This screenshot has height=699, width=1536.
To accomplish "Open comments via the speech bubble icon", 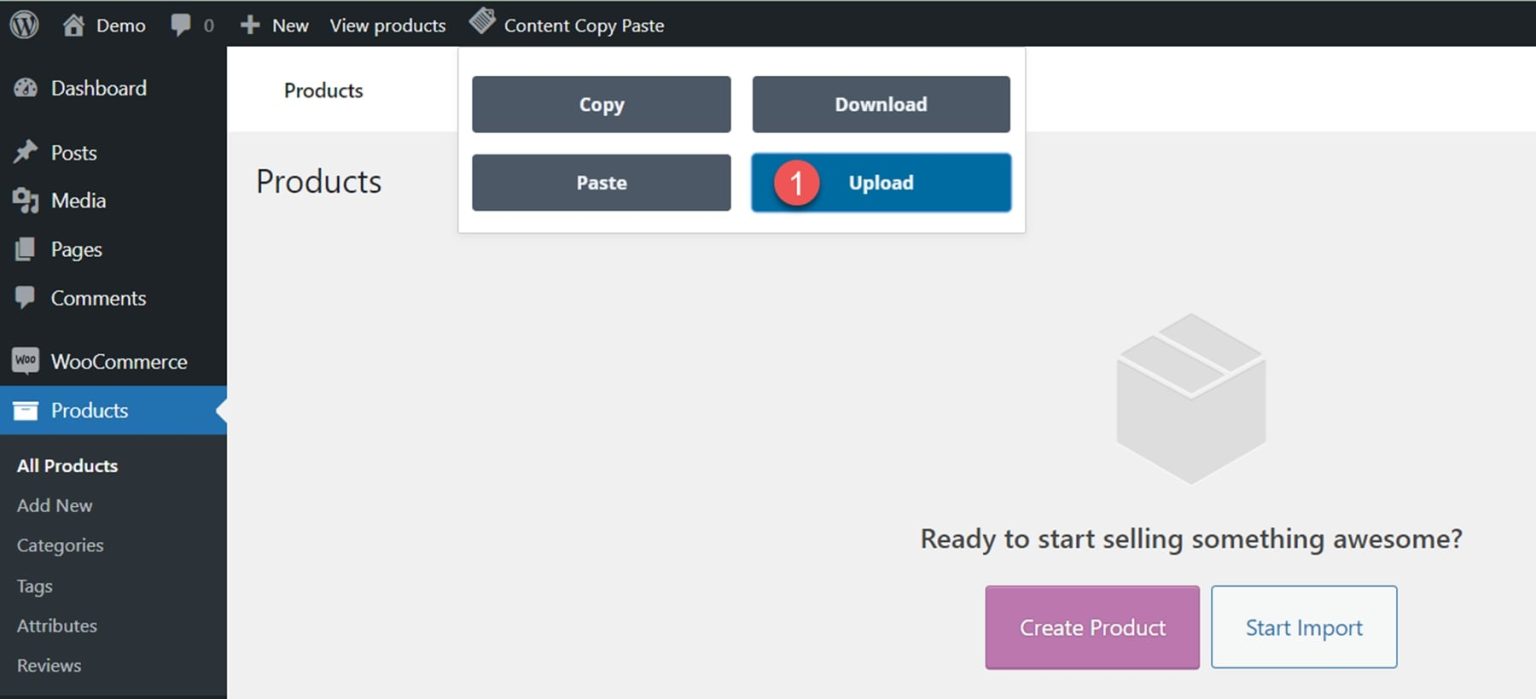I will (x=180, y=24).
